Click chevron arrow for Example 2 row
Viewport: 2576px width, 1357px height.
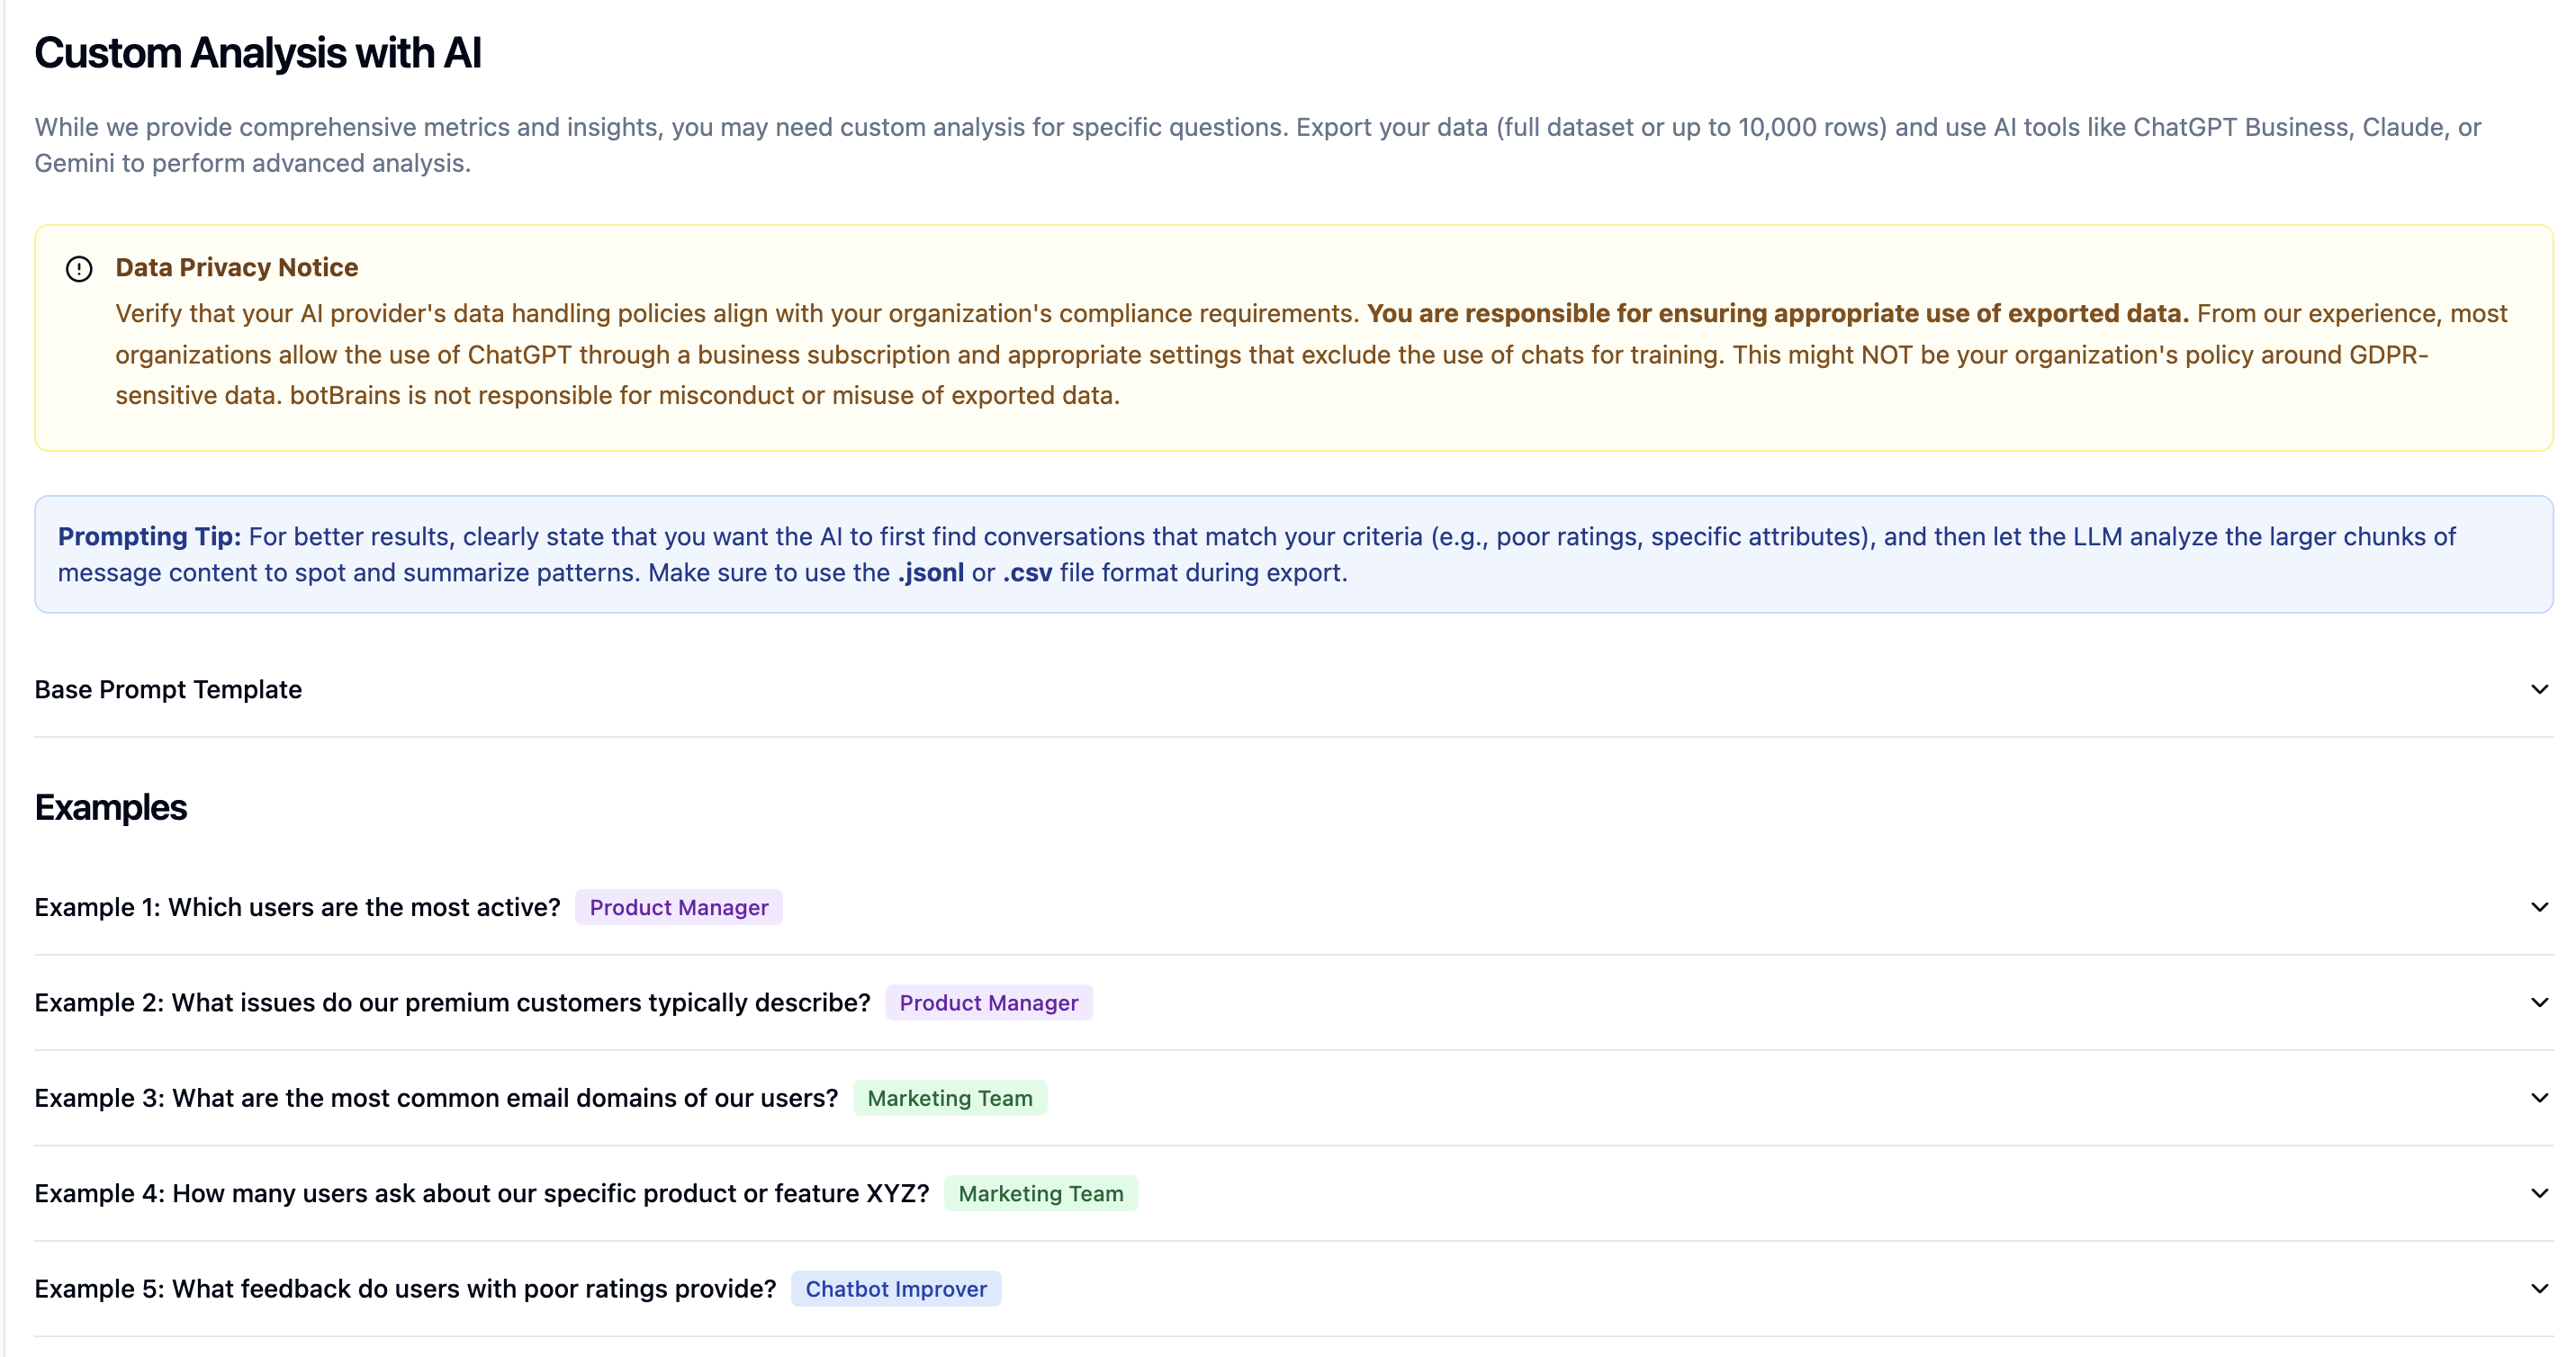[2538, 1002]
